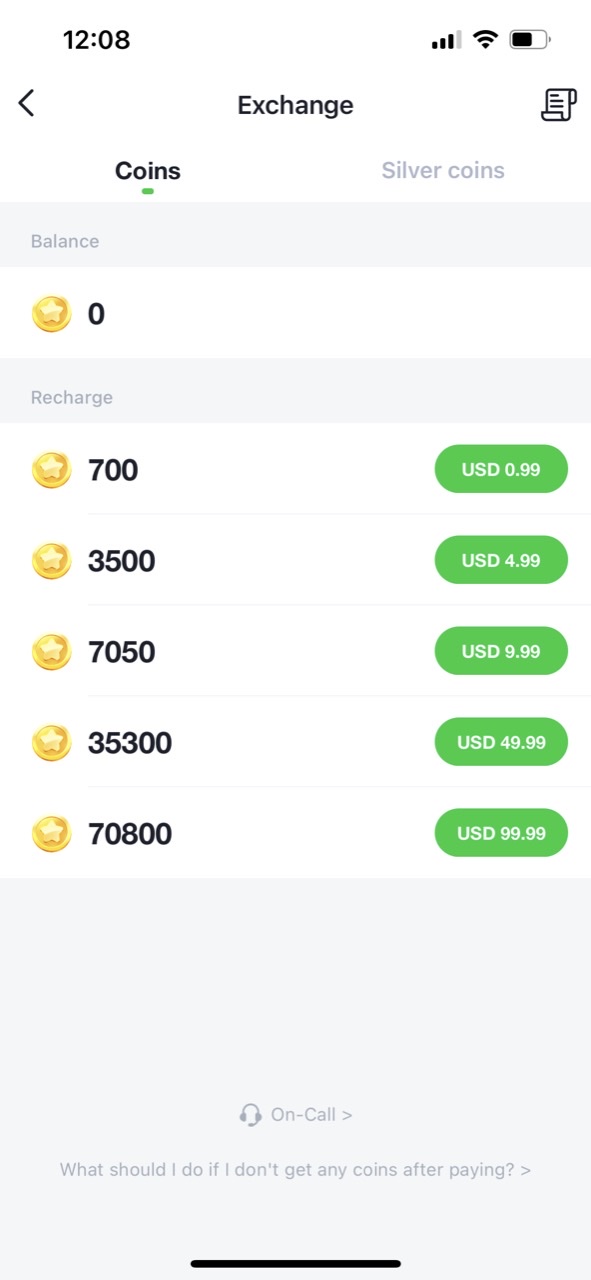Viewport: 591px width, 1280px height.
Task: Buy 3500 coins for USD 4.99
Action: pos(500,560)
